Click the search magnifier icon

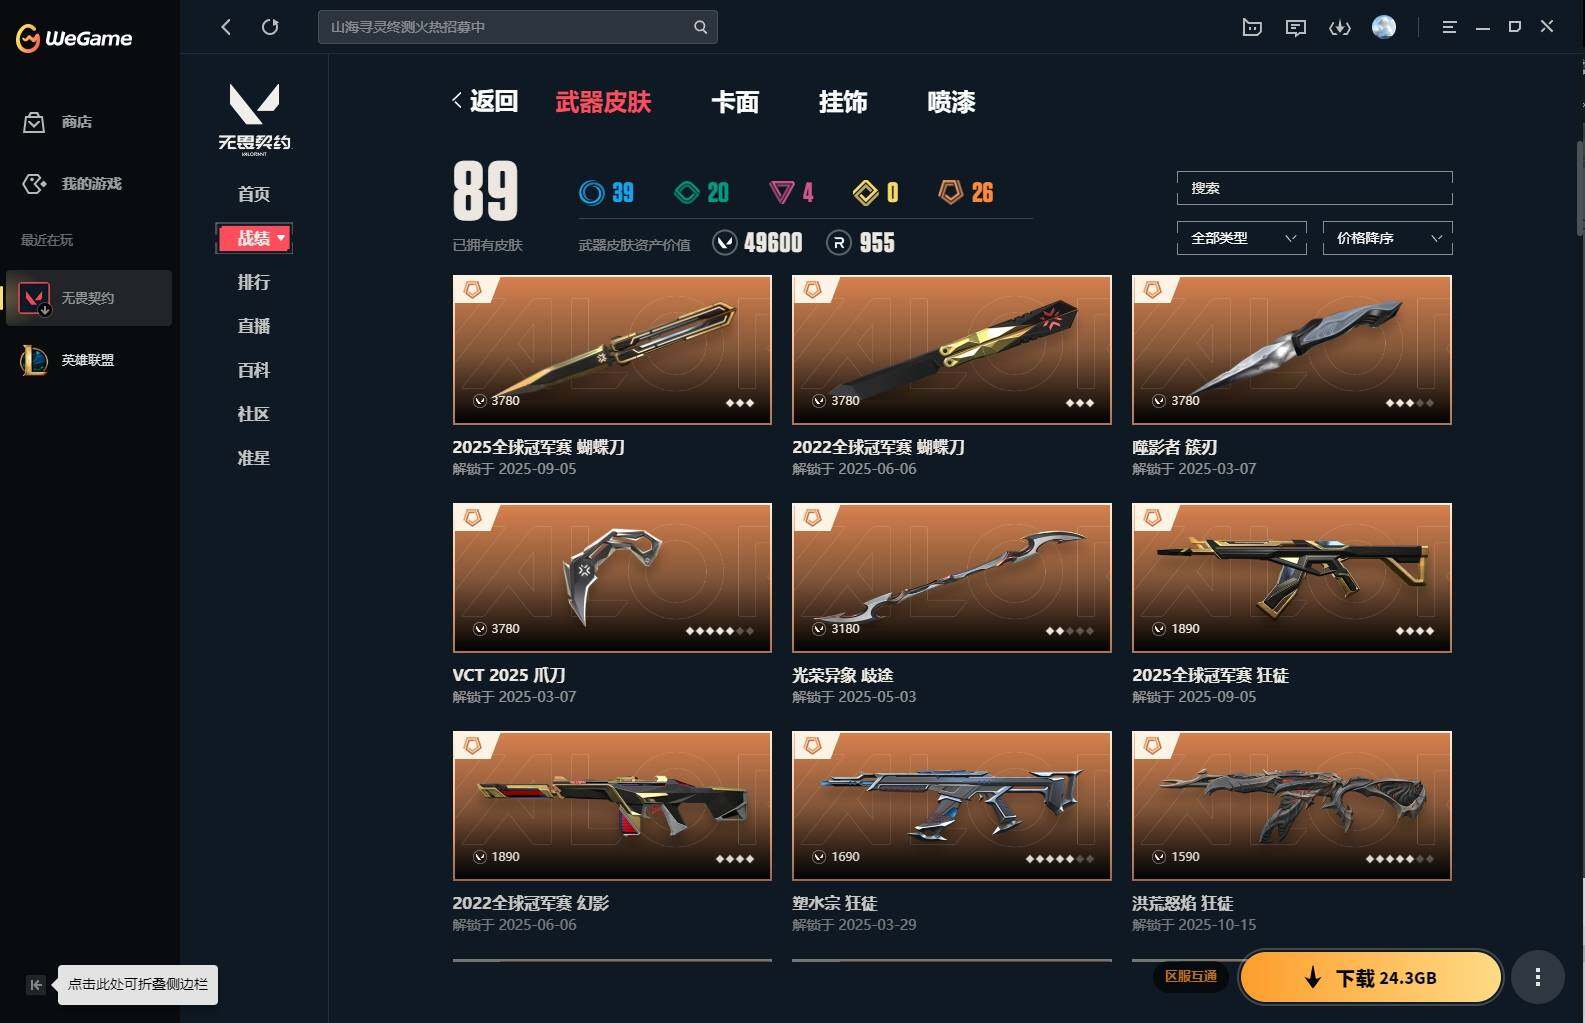point(700,27)
